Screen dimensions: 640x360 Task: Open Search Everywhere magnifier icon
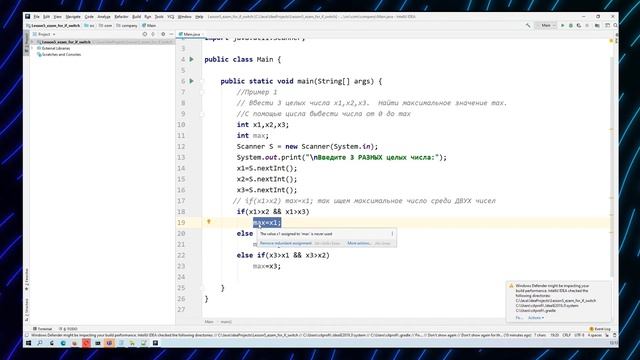coord(615,25)
